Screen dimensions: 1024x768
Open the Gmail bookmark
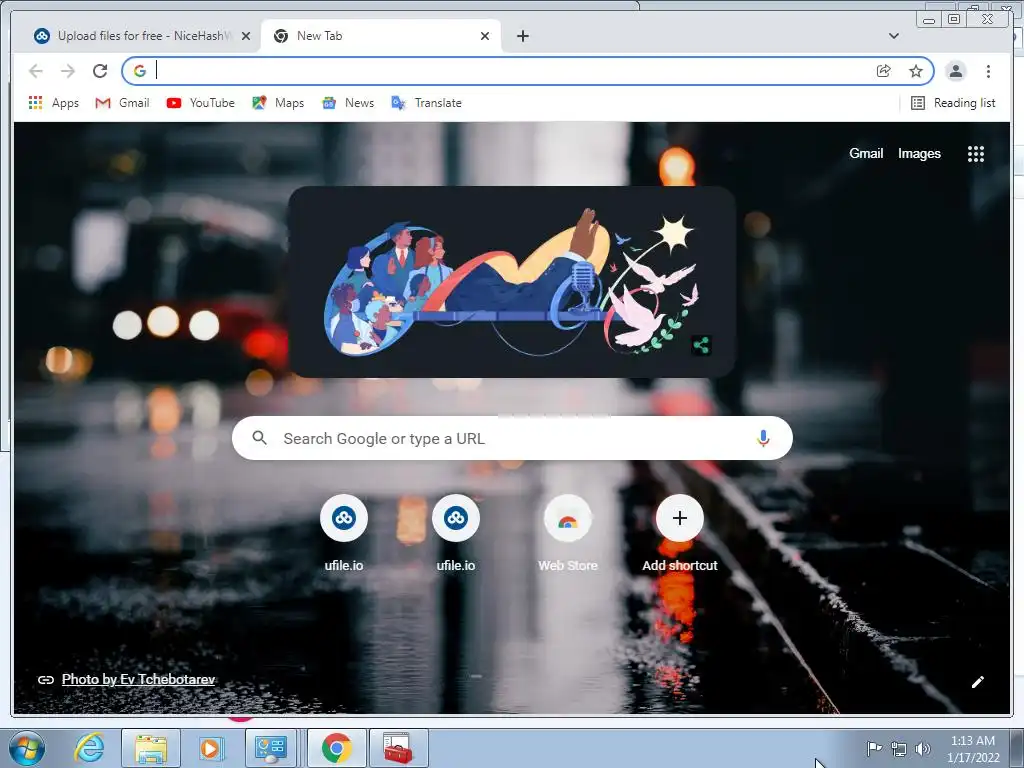point(123,103)
